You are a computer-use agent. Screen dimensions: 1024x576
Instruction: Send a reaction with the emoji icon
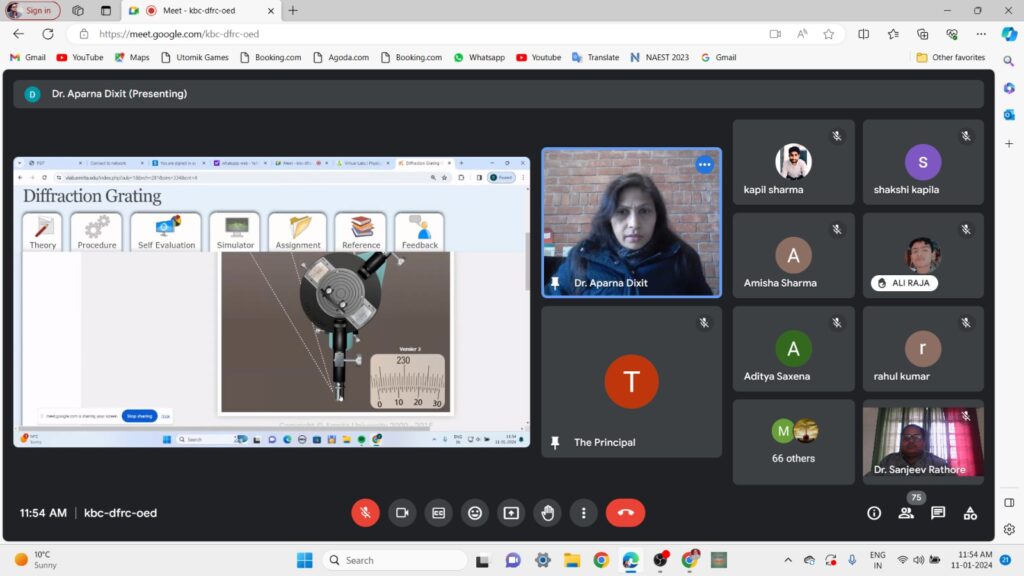click(x=475, y=513)
